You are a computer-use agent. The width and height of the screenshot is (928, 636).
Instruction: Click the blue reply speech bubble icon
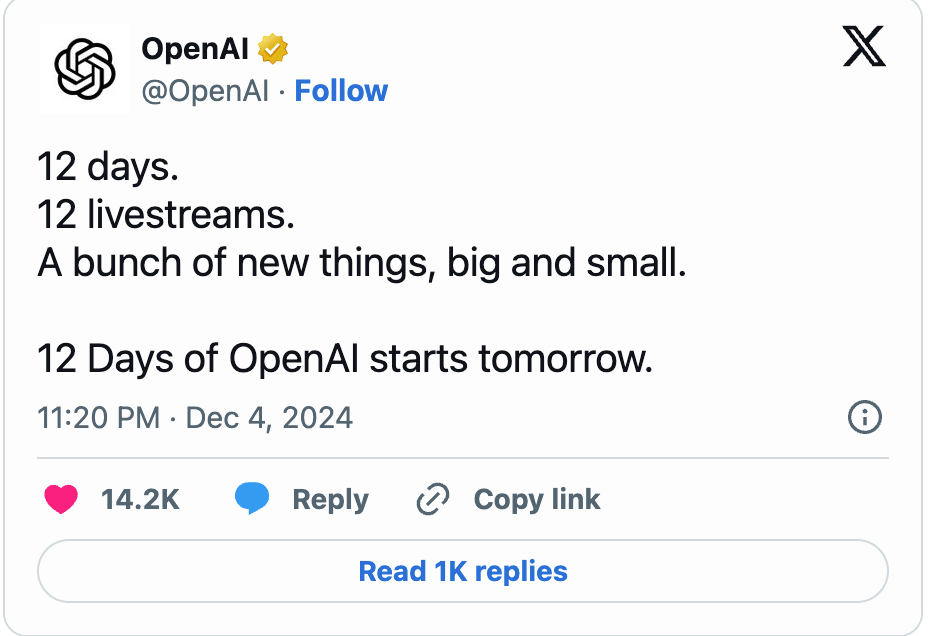tap(252, 498)
